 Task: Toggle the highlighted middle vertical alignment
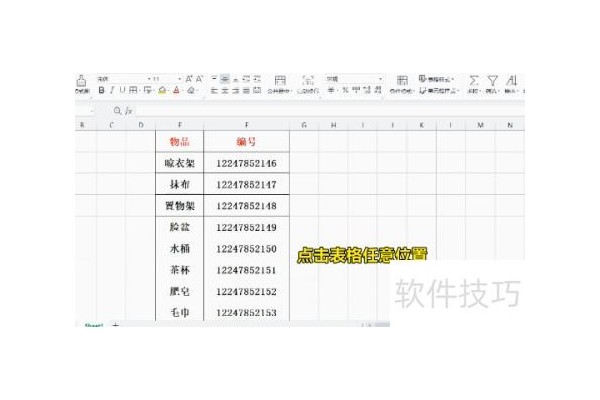coord(225,79)
